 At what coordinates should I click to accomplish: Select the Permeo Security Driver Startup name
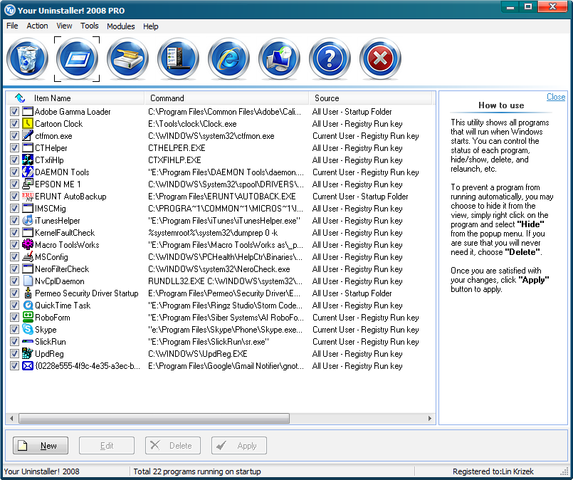tap(87, 293)
